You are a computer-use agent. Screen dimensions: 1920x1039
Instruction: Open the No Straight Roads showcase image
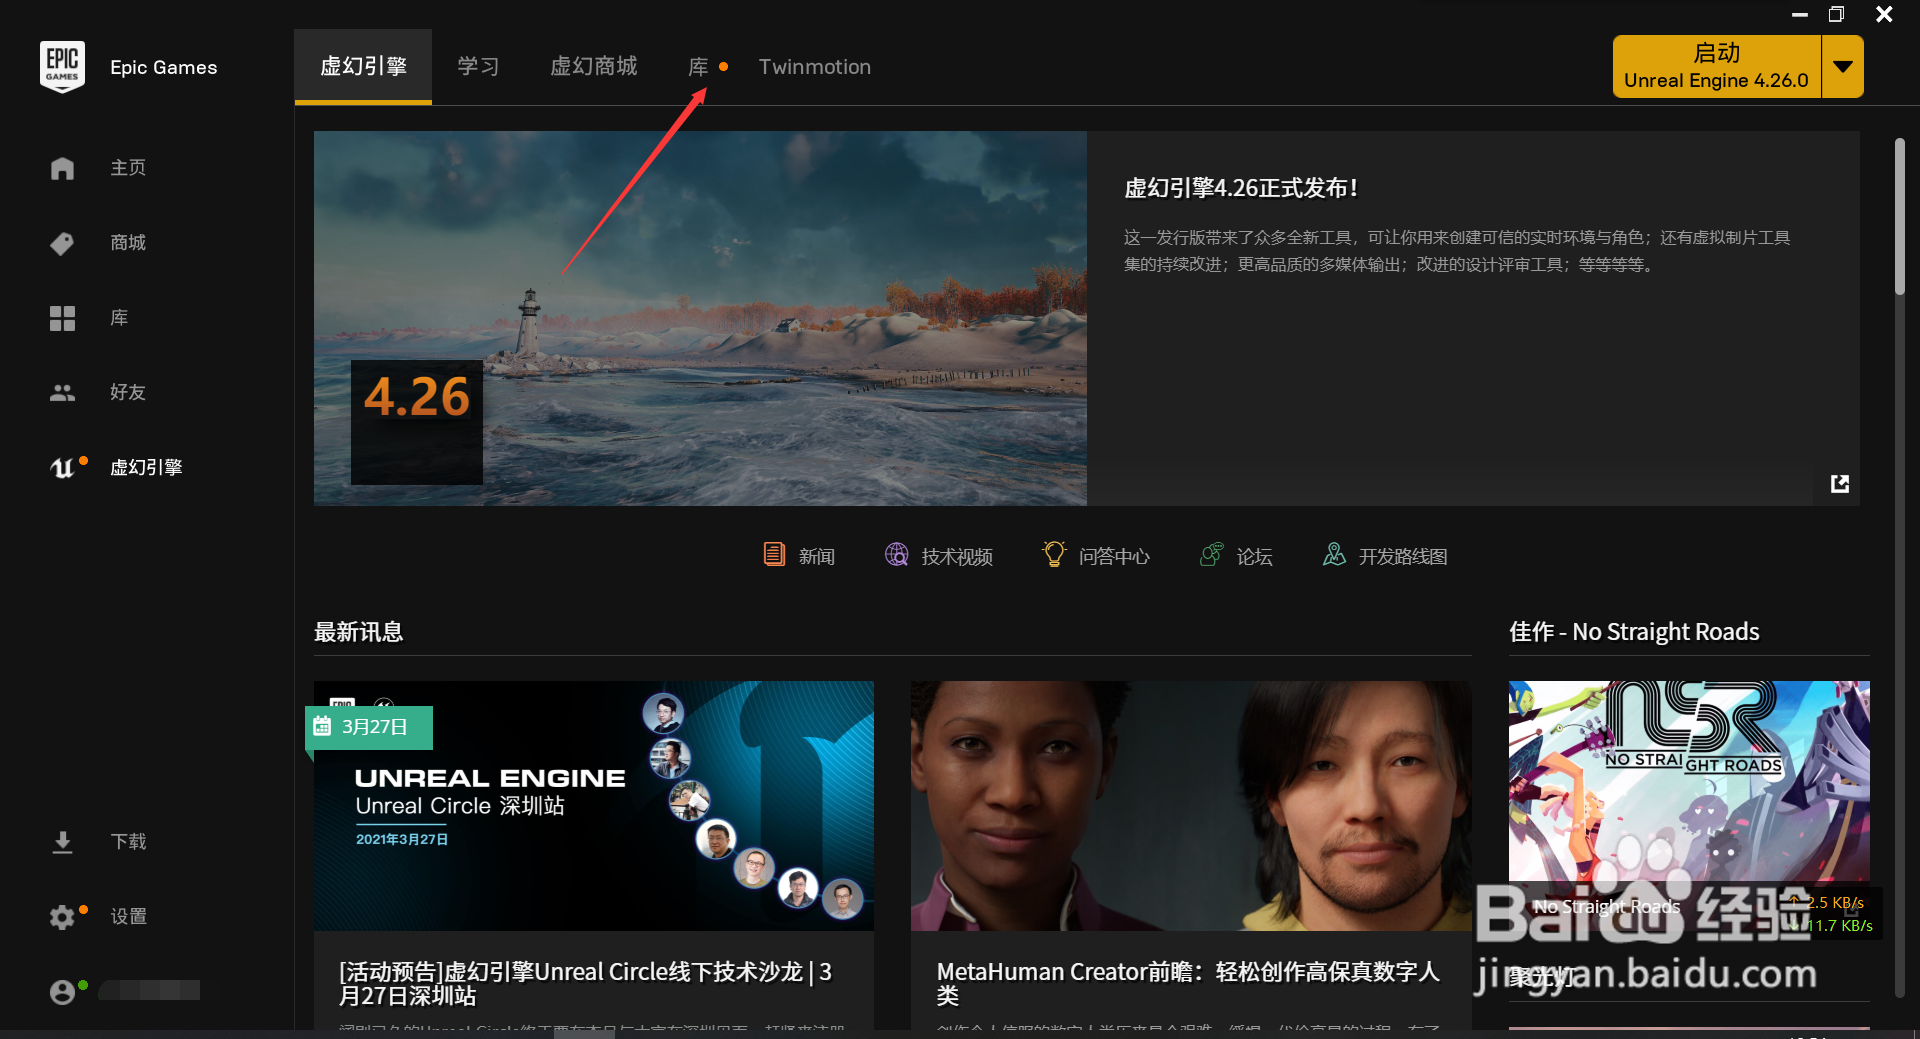(1689, 781)
